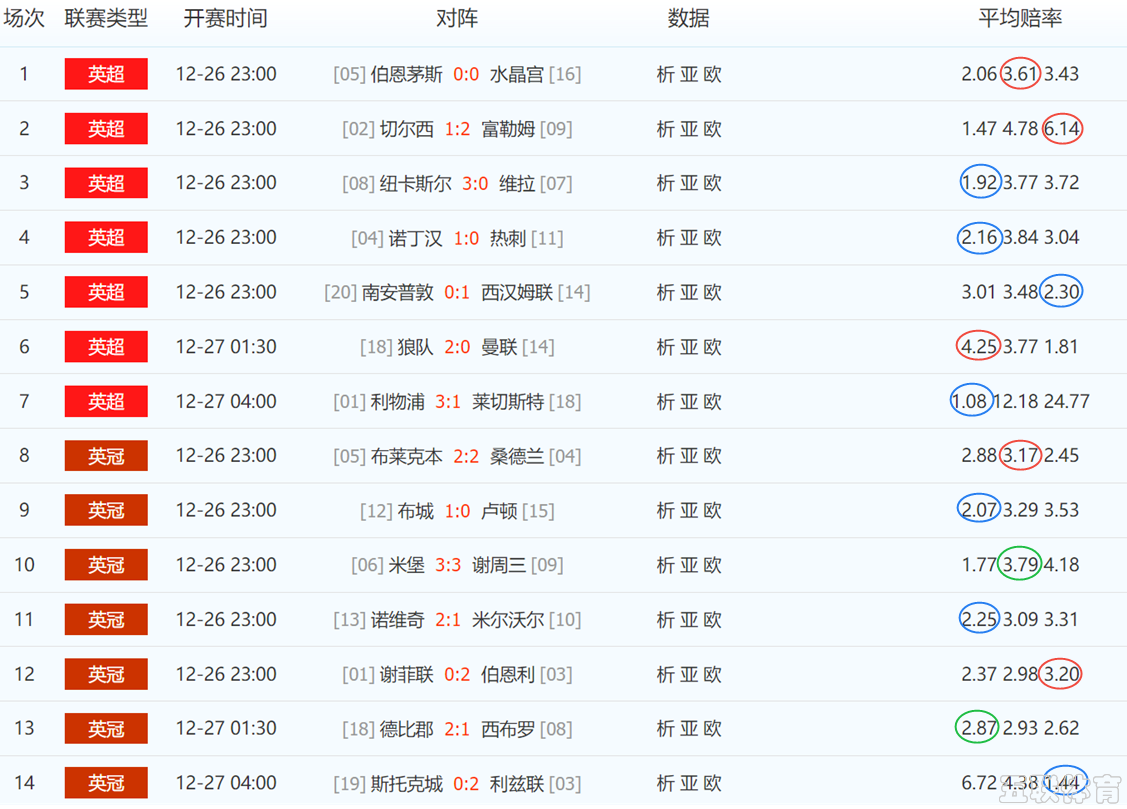Click the 开赛时间 column header
Image resolution: width=1127 pixels, height=809 pixels.
[x=226, y=18]
